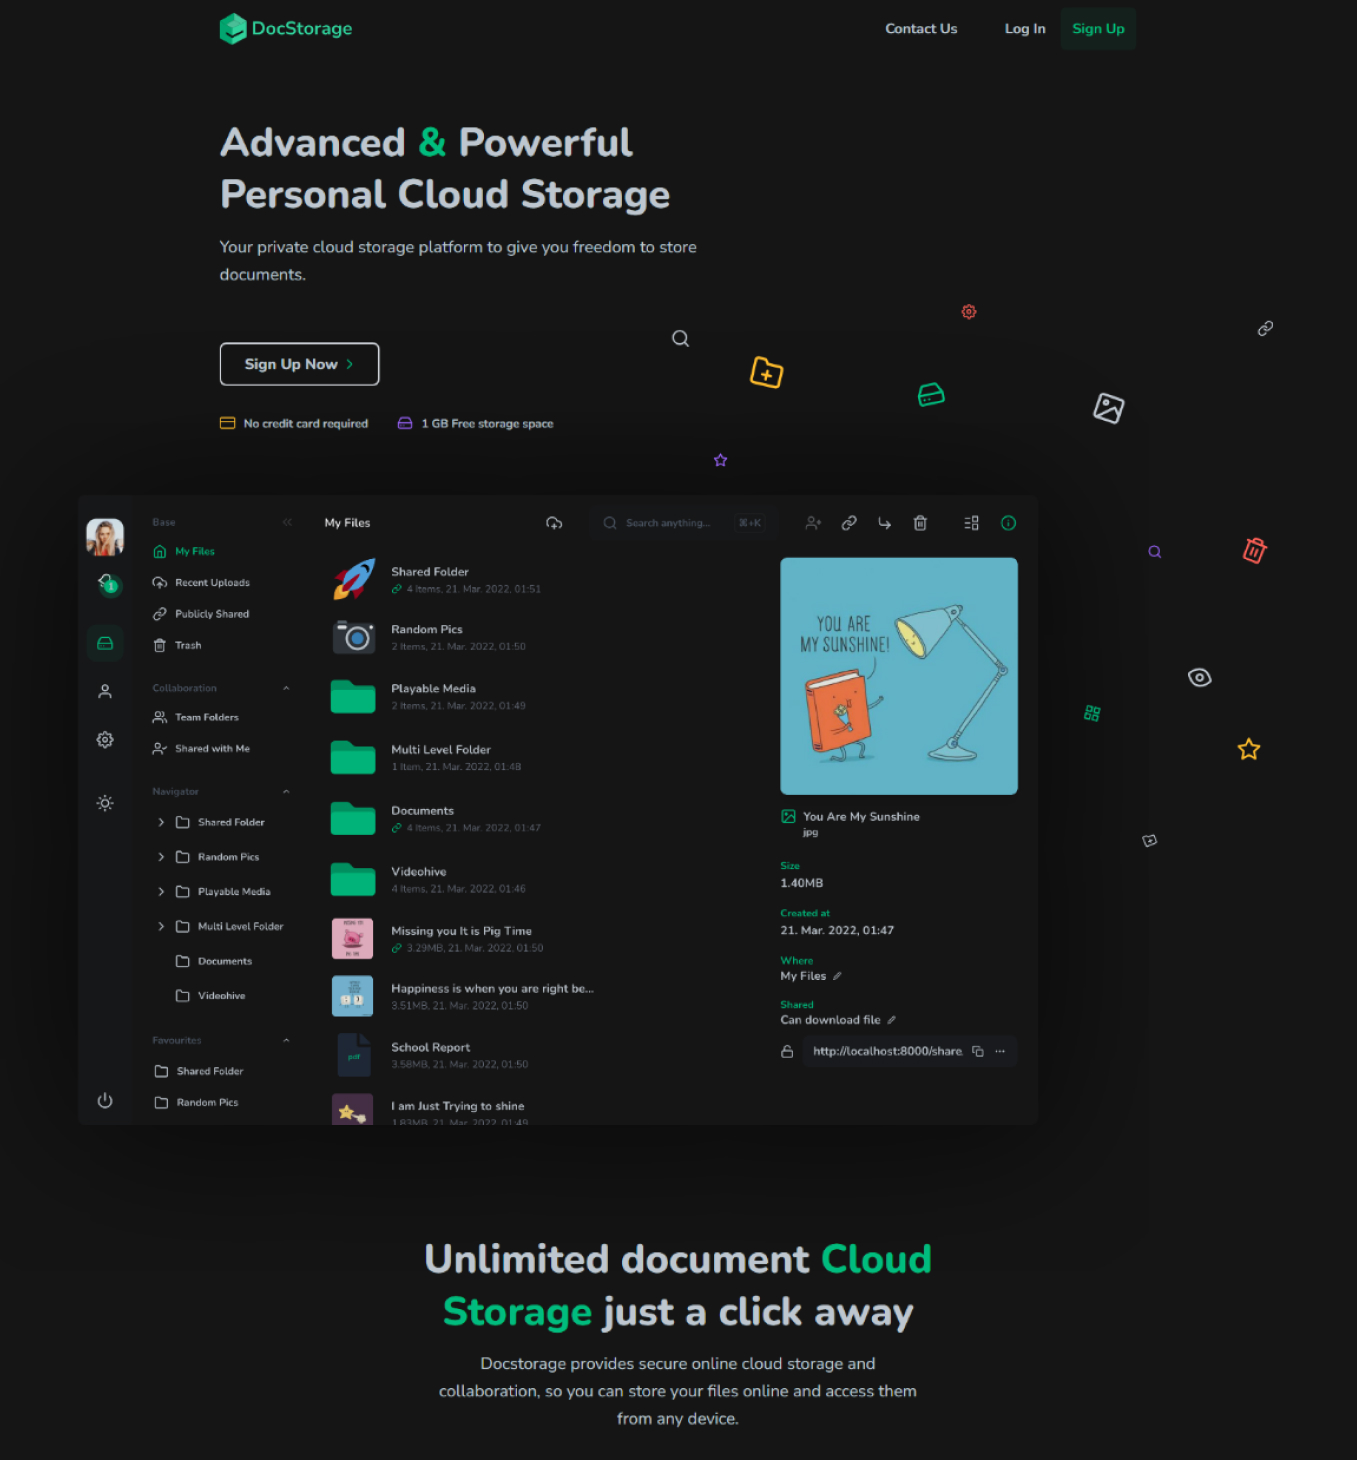Expand the Multi Level Folder tree node
This screenshot has width=1357, height=1460.
(x=161, y=926)
